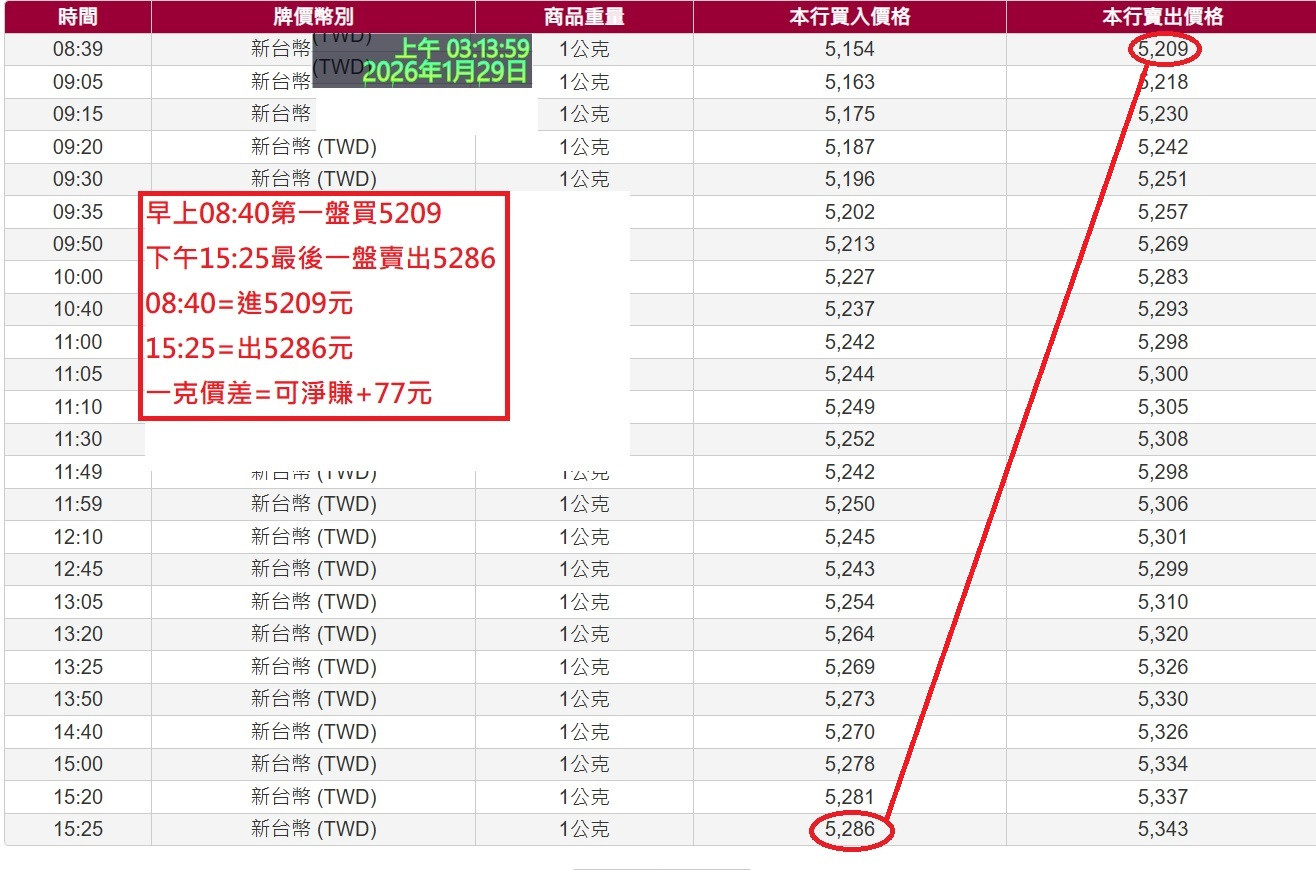Select the 11:30 time cell
The image size is (1316, 870).
pyautogui.click(x=78, y=439)
